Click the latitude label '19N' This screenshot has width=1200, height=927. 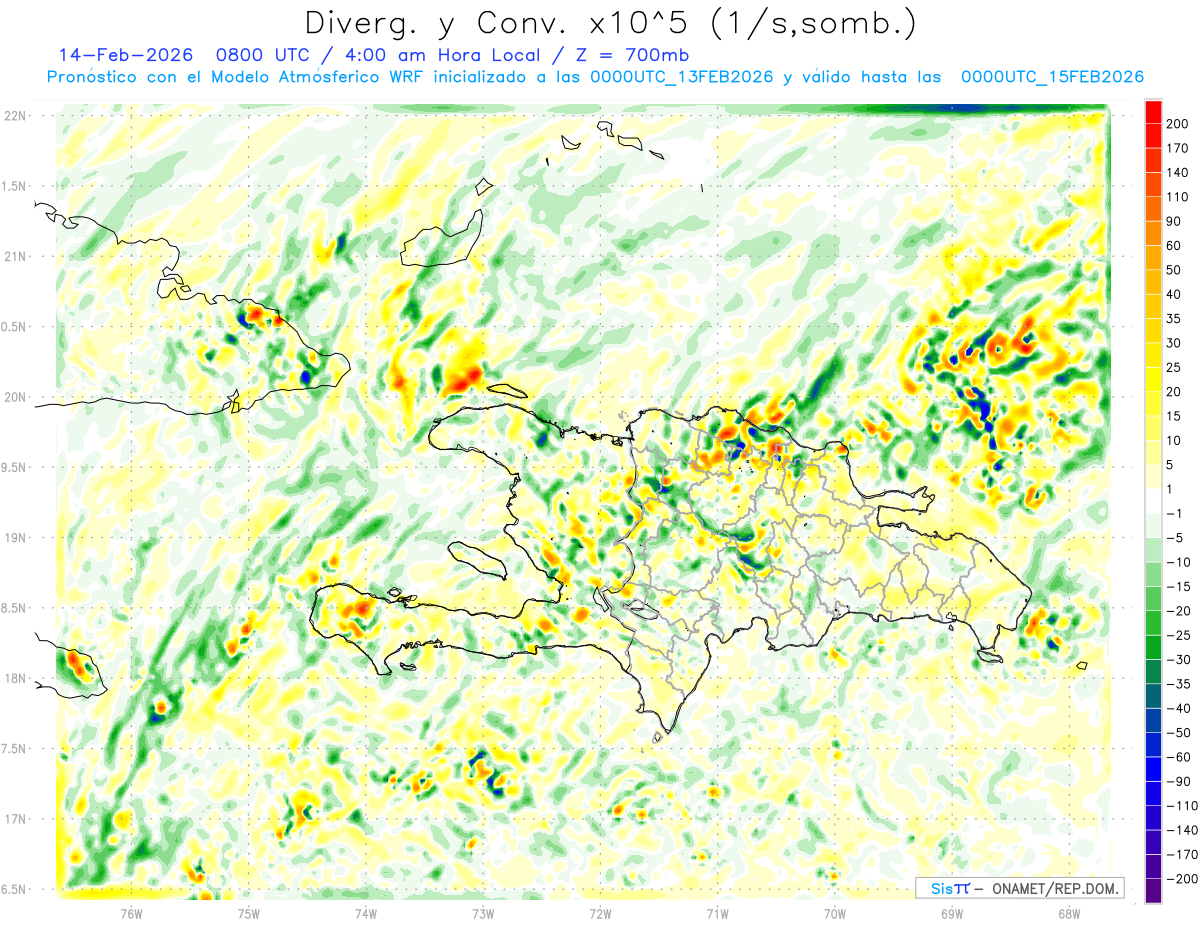point(15,538)
